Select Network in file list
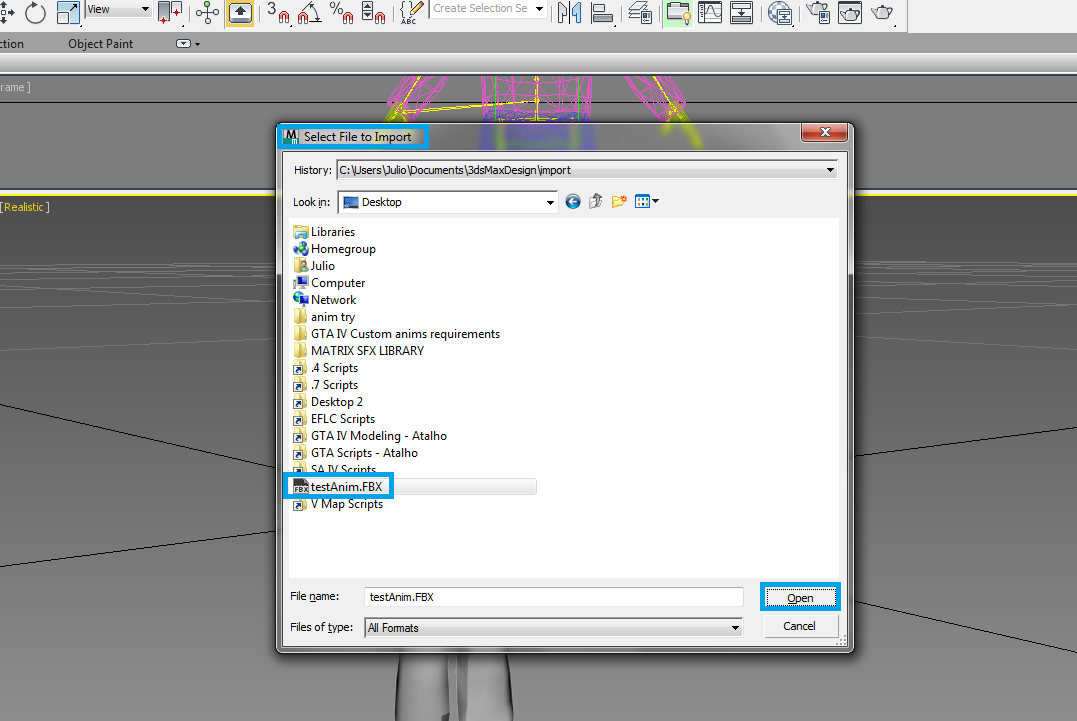This screenshot has width=1077, height=721. pyautogui.click(x=324, y=299)
